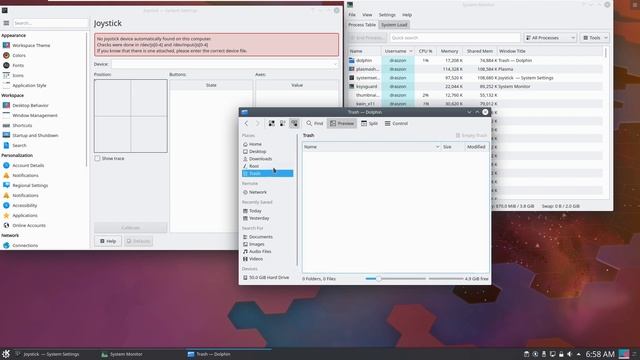Toggle Preview in Dolphin toolbar
The height and width of the screenshot is (360, 640).
pyautogui.click(x=342, y=123)
